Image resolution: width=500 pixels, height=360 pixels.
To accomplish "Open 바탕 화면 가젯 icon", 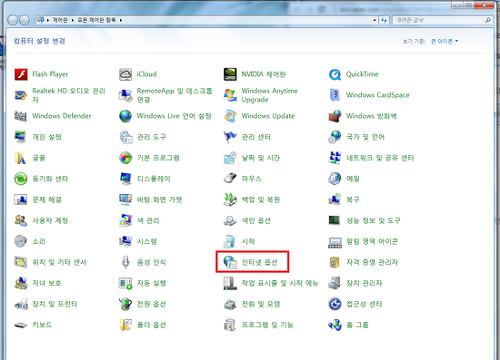I will point(126,200).
